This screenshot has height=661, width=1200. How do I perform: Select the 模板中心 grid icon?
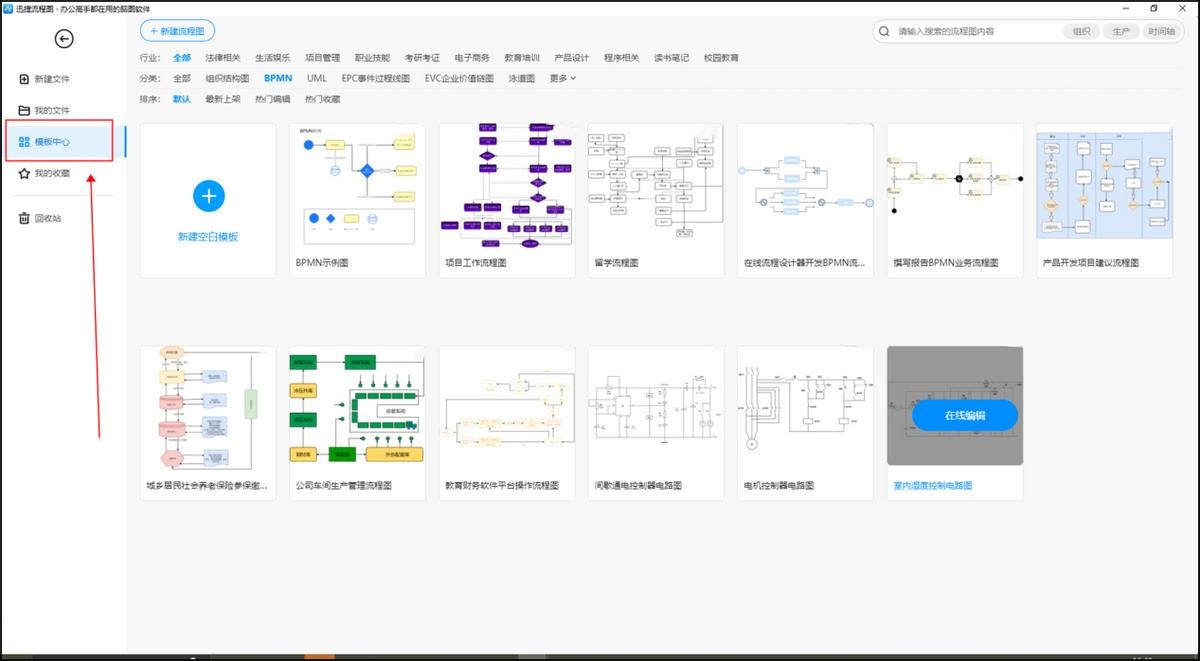click(x=25, y=142)
